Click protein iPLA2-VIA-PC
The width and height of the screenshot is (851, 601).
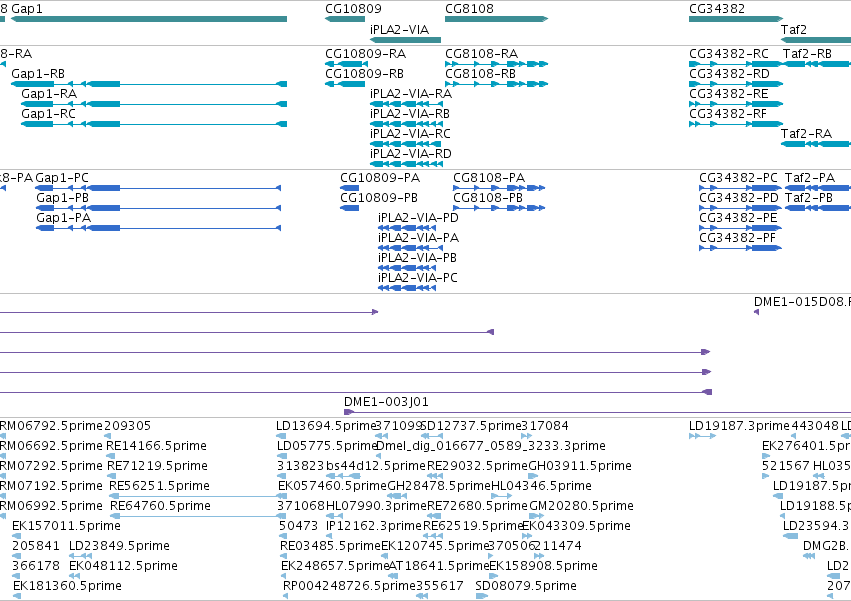407,288
